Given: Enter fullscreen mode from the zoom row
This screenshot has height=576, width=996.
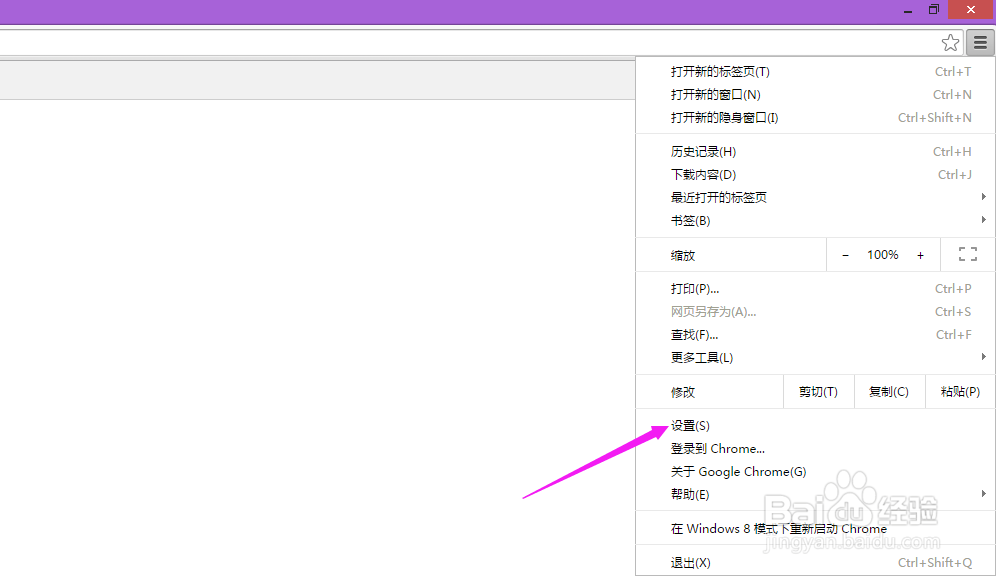Looking at the screenshot, I should coord(967,255).
